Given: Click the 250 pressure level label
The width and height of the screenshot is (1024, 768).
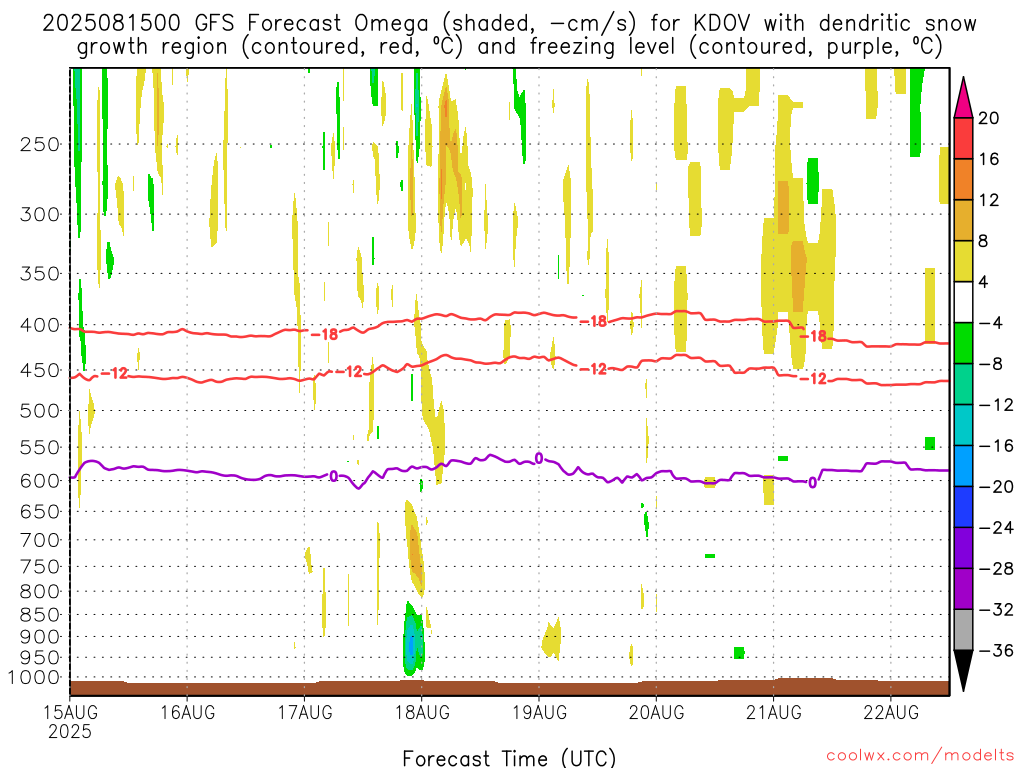Looking at the screenshot, I should tap(40, 144).
